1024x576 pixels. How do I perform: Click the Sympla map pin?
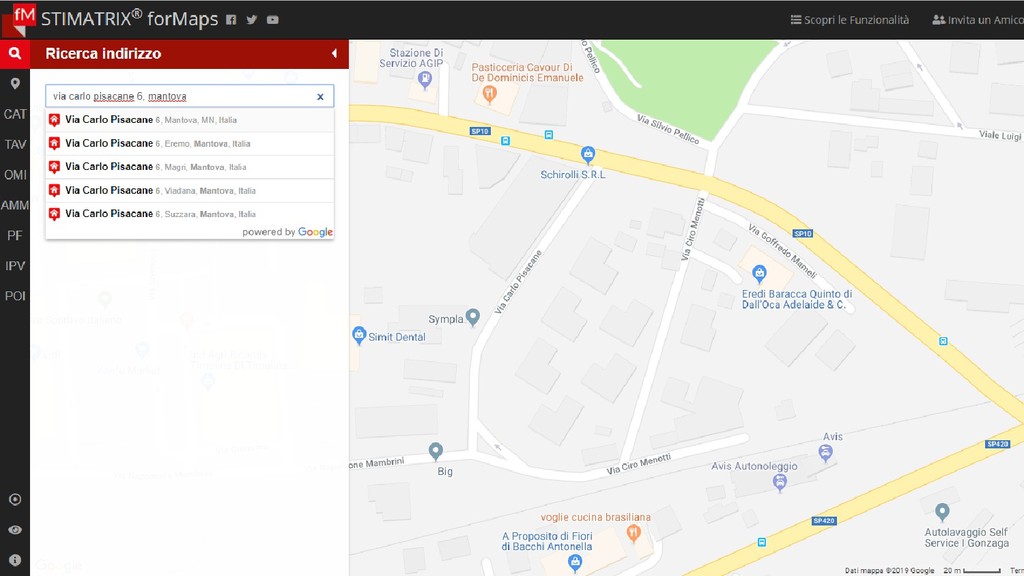tap(473, 317)
